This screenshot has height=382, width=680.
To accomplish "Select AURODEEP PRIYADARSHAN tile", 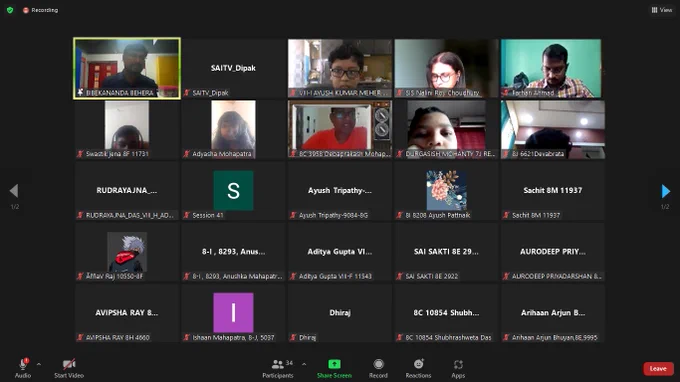I will [552, 252].
